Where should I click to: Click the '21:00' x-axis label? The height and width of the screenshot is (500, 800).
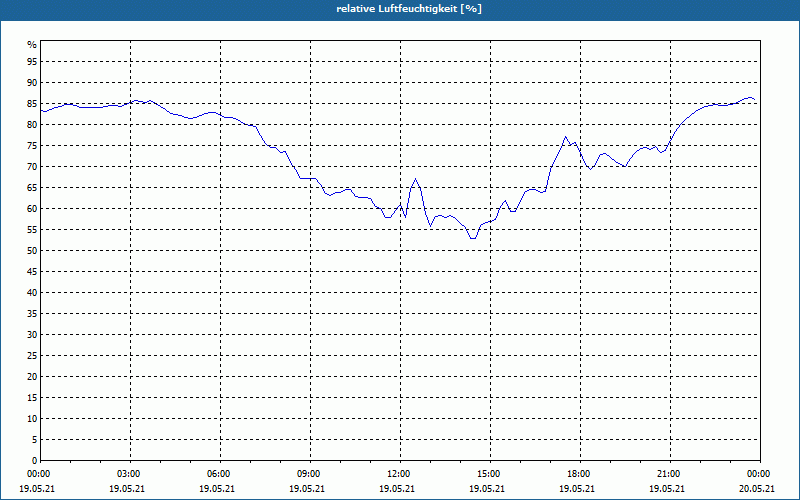click(670, 474)
